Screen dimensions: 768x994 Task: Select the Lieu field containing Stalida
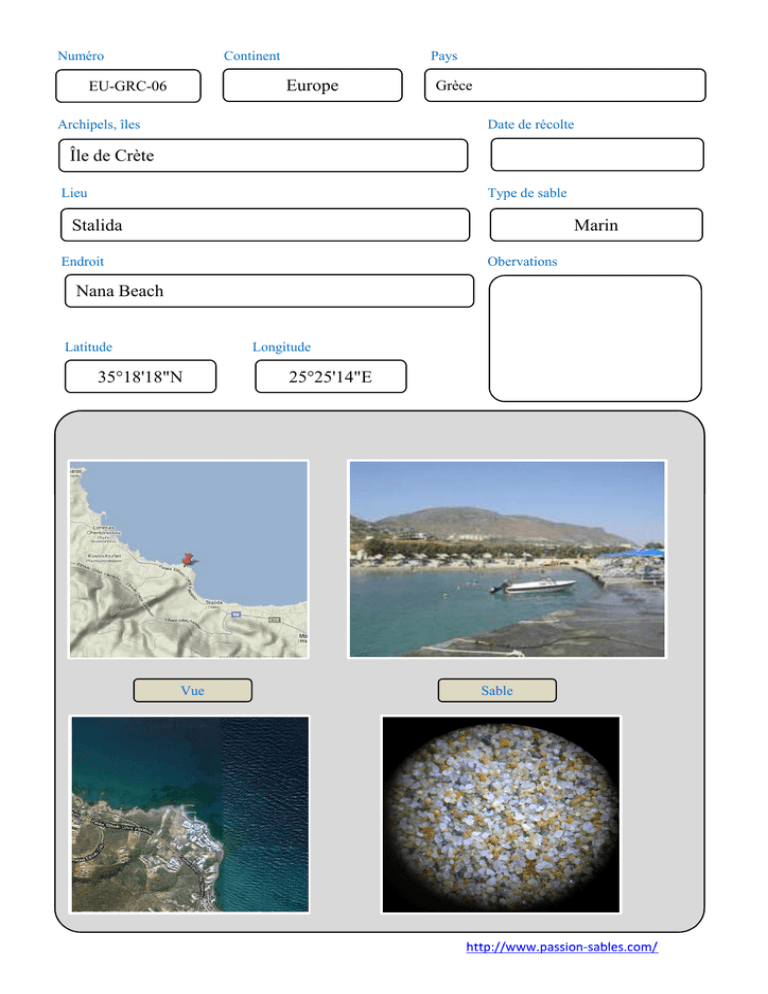click(x=264, y=225)
